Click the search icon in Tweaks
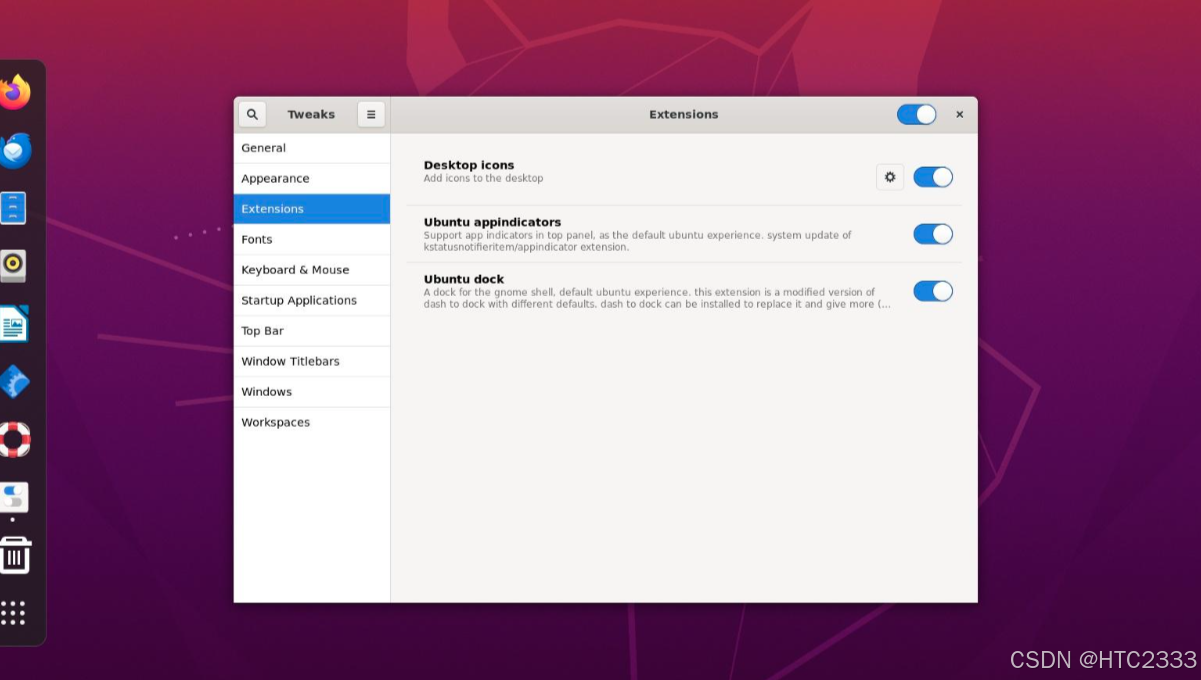1201x680 pixels. pos(252,114)
